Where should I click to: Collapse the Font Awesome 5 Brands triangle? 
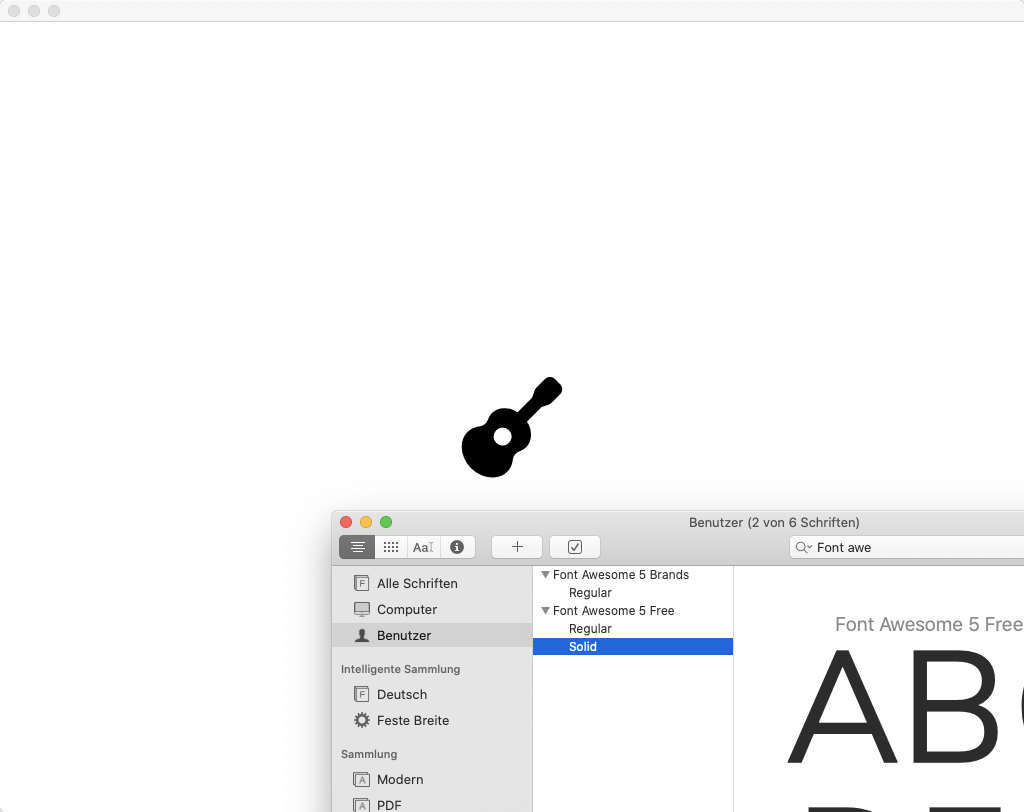click(546, 575)
